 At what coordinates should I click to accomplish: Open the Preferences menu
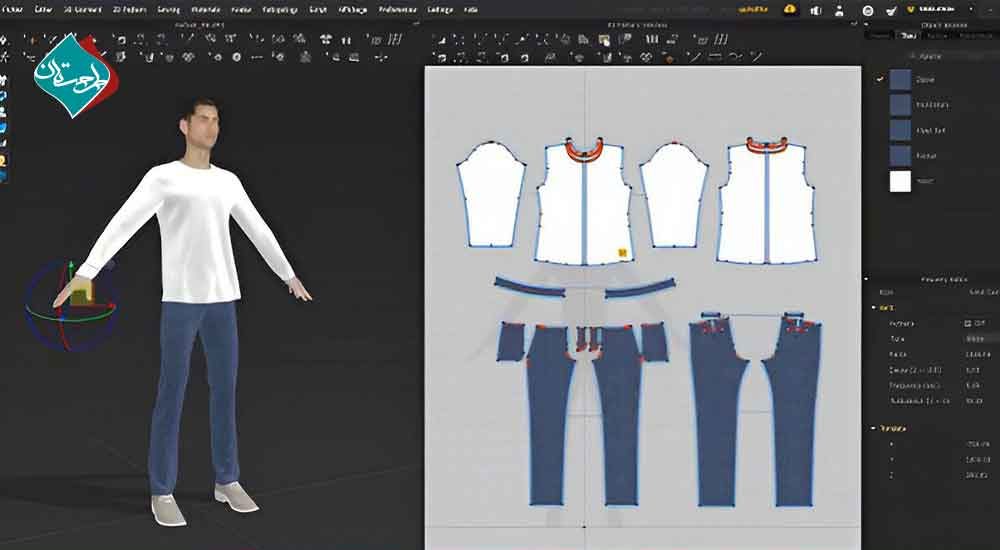coord(397,10)
